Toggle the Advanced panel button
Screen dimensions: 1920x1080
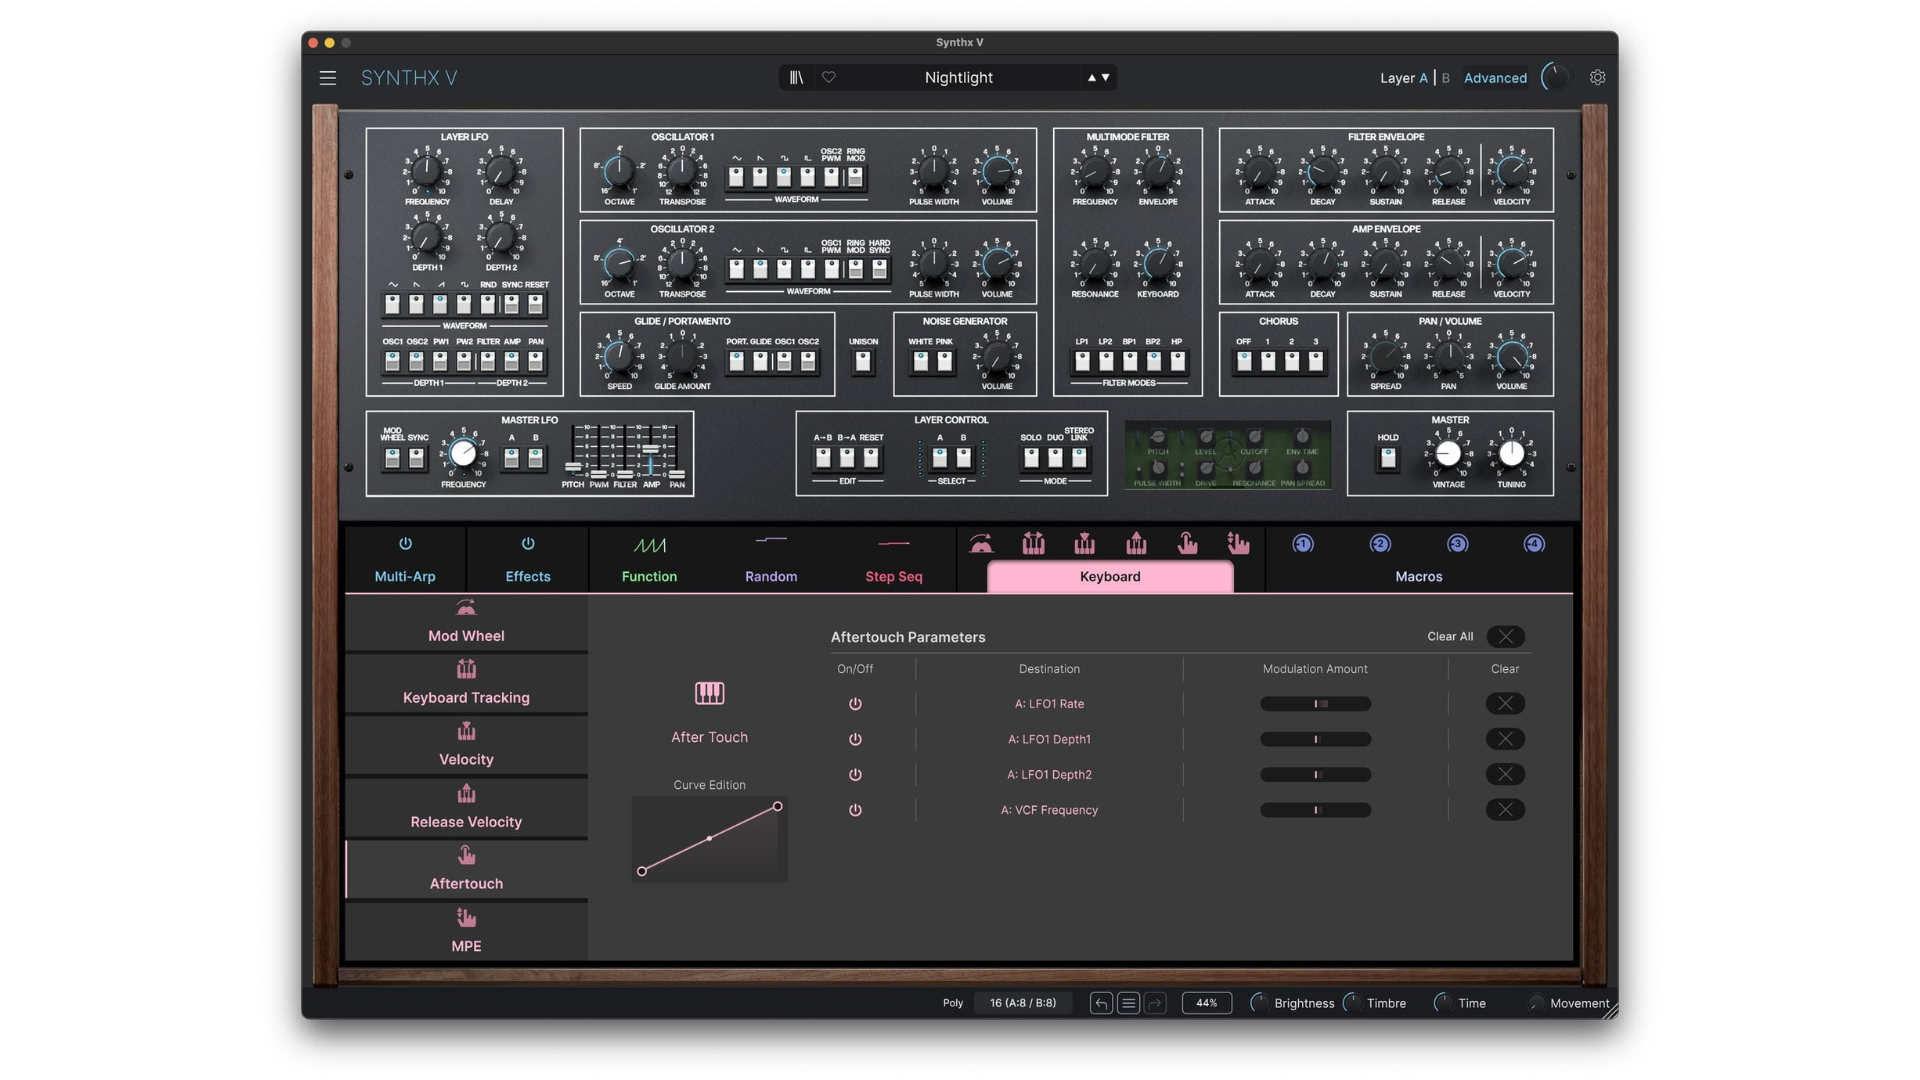[x=1495, y=78]
